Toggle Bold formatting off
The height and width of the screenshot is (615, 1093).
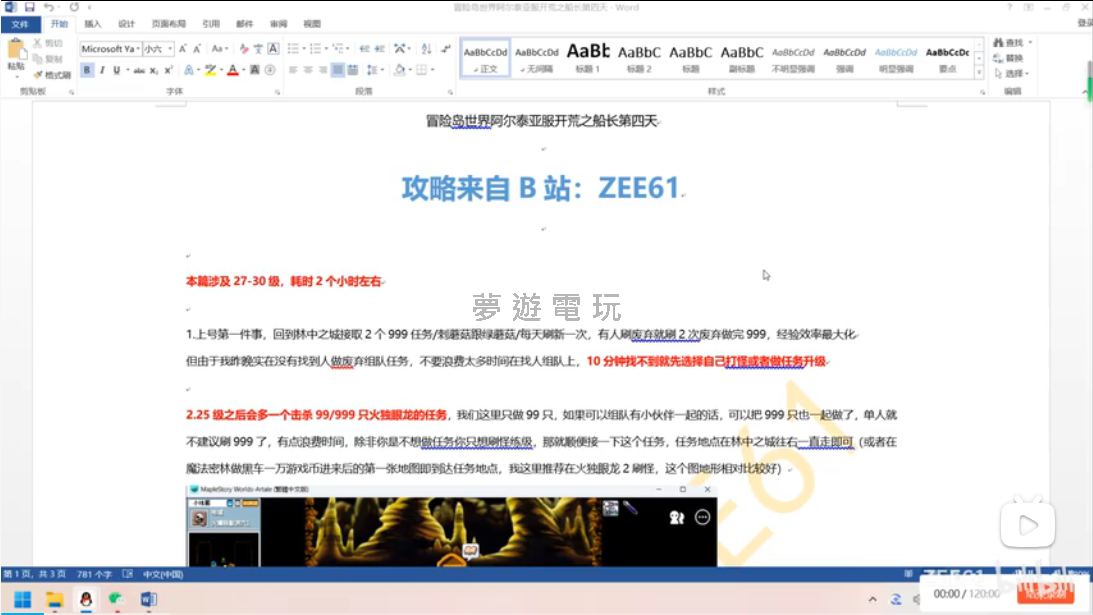pos(87,70)
